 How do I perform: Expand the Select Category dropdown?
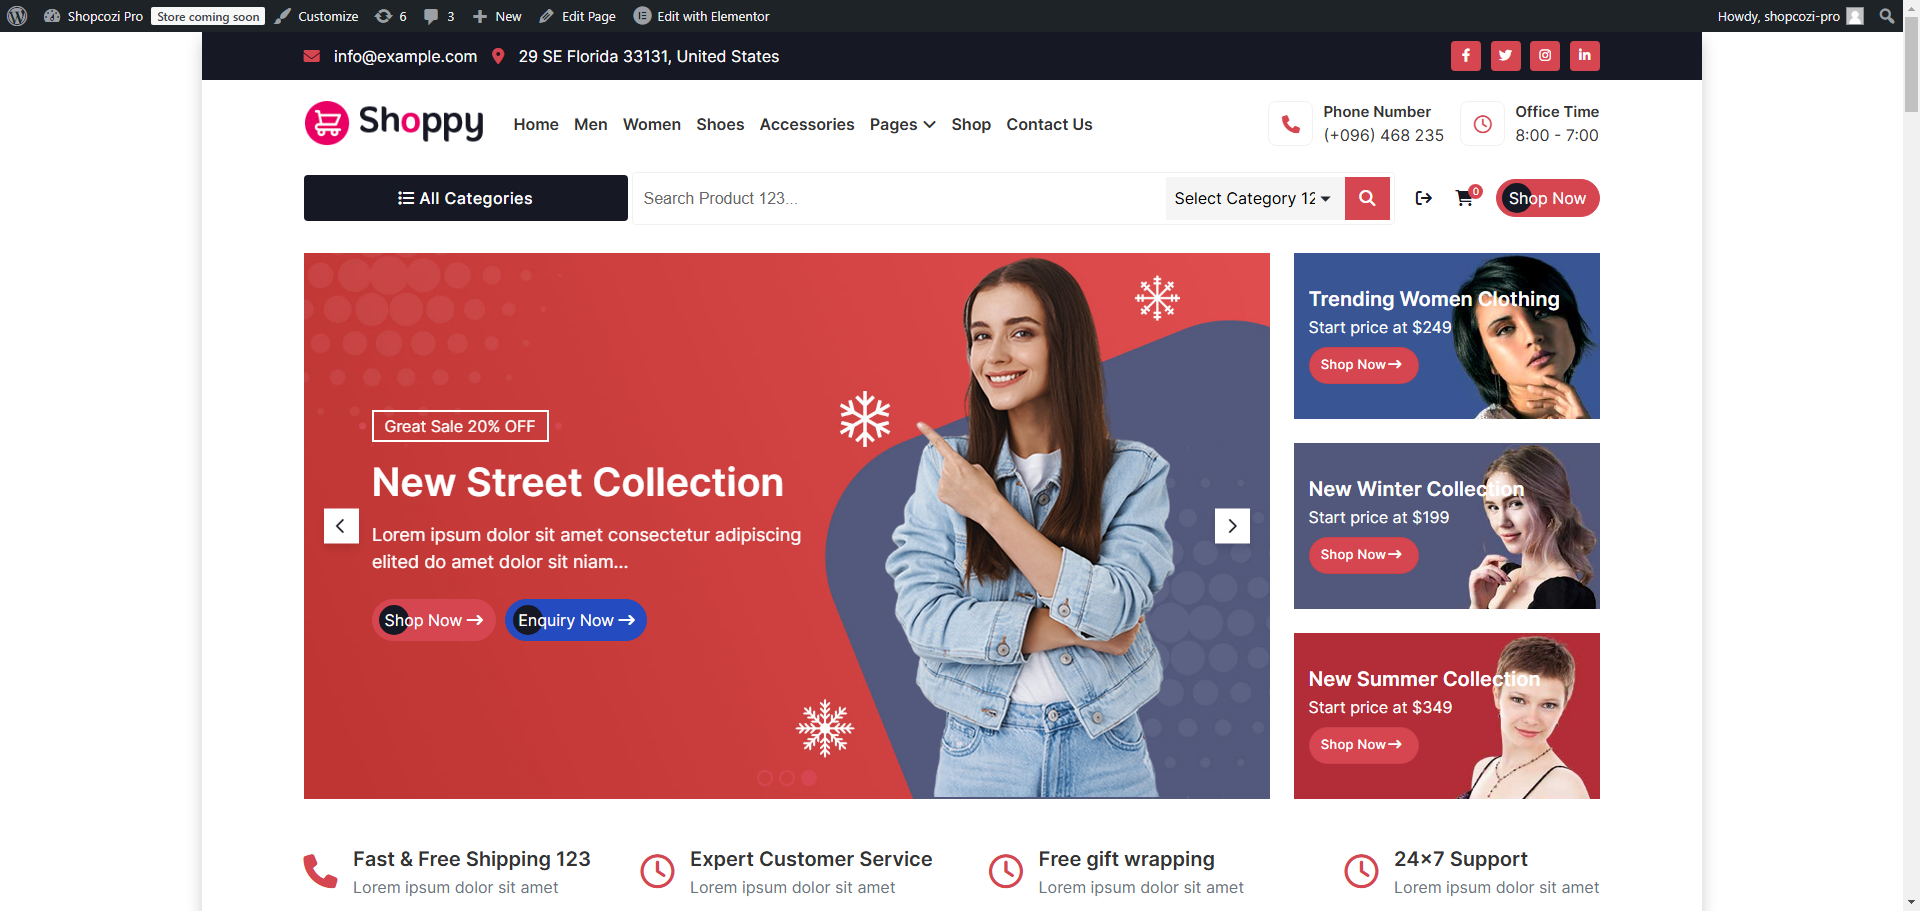click(1254, 198)
